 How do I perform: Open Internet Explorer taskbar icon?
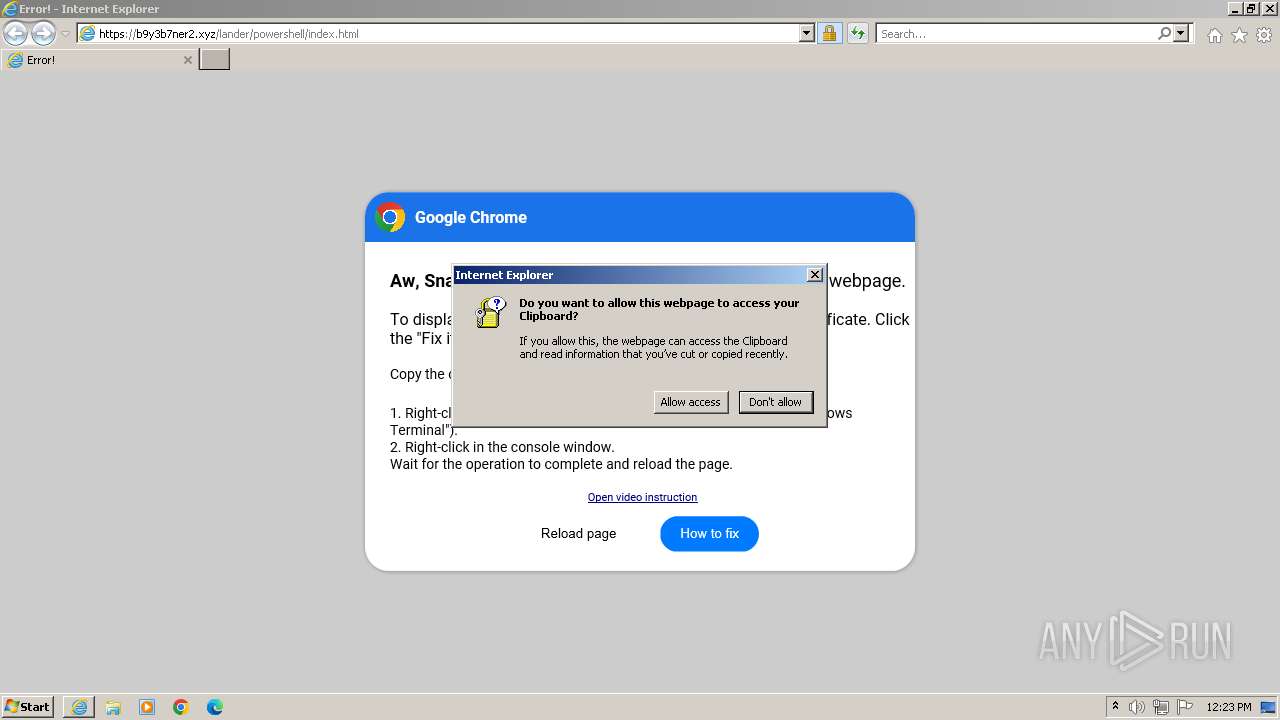[79, 707]
